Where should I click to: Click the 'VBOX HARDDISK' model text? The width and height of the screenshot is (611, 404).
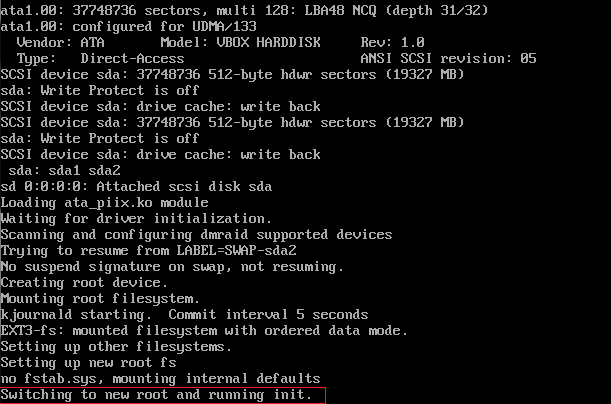click(x=268, y=42)
